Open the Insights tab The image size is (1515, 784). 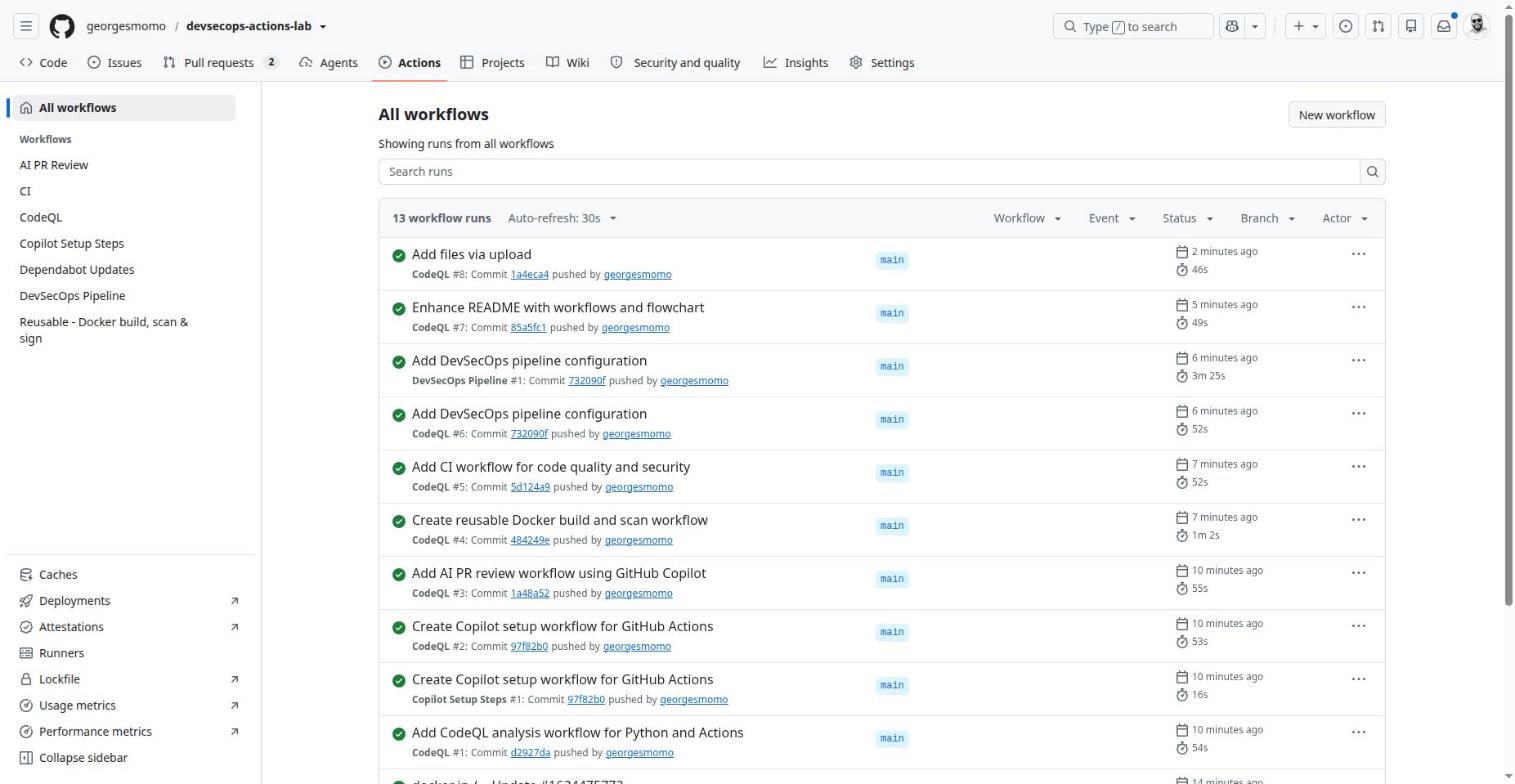point(796,62)
